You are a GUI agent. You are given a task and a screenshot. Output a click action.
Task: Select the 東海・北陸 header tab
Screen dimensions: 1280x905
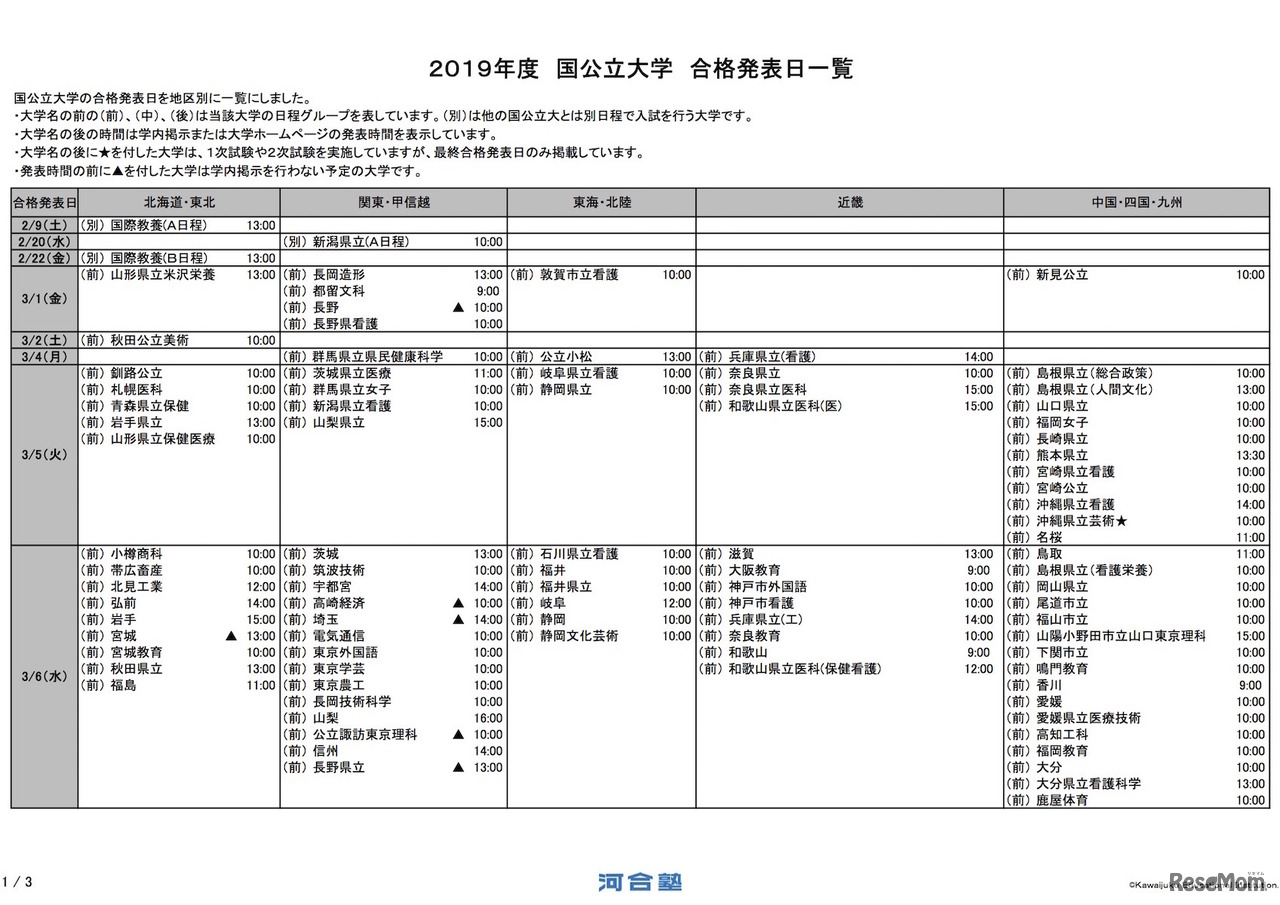tap(601, 202)
